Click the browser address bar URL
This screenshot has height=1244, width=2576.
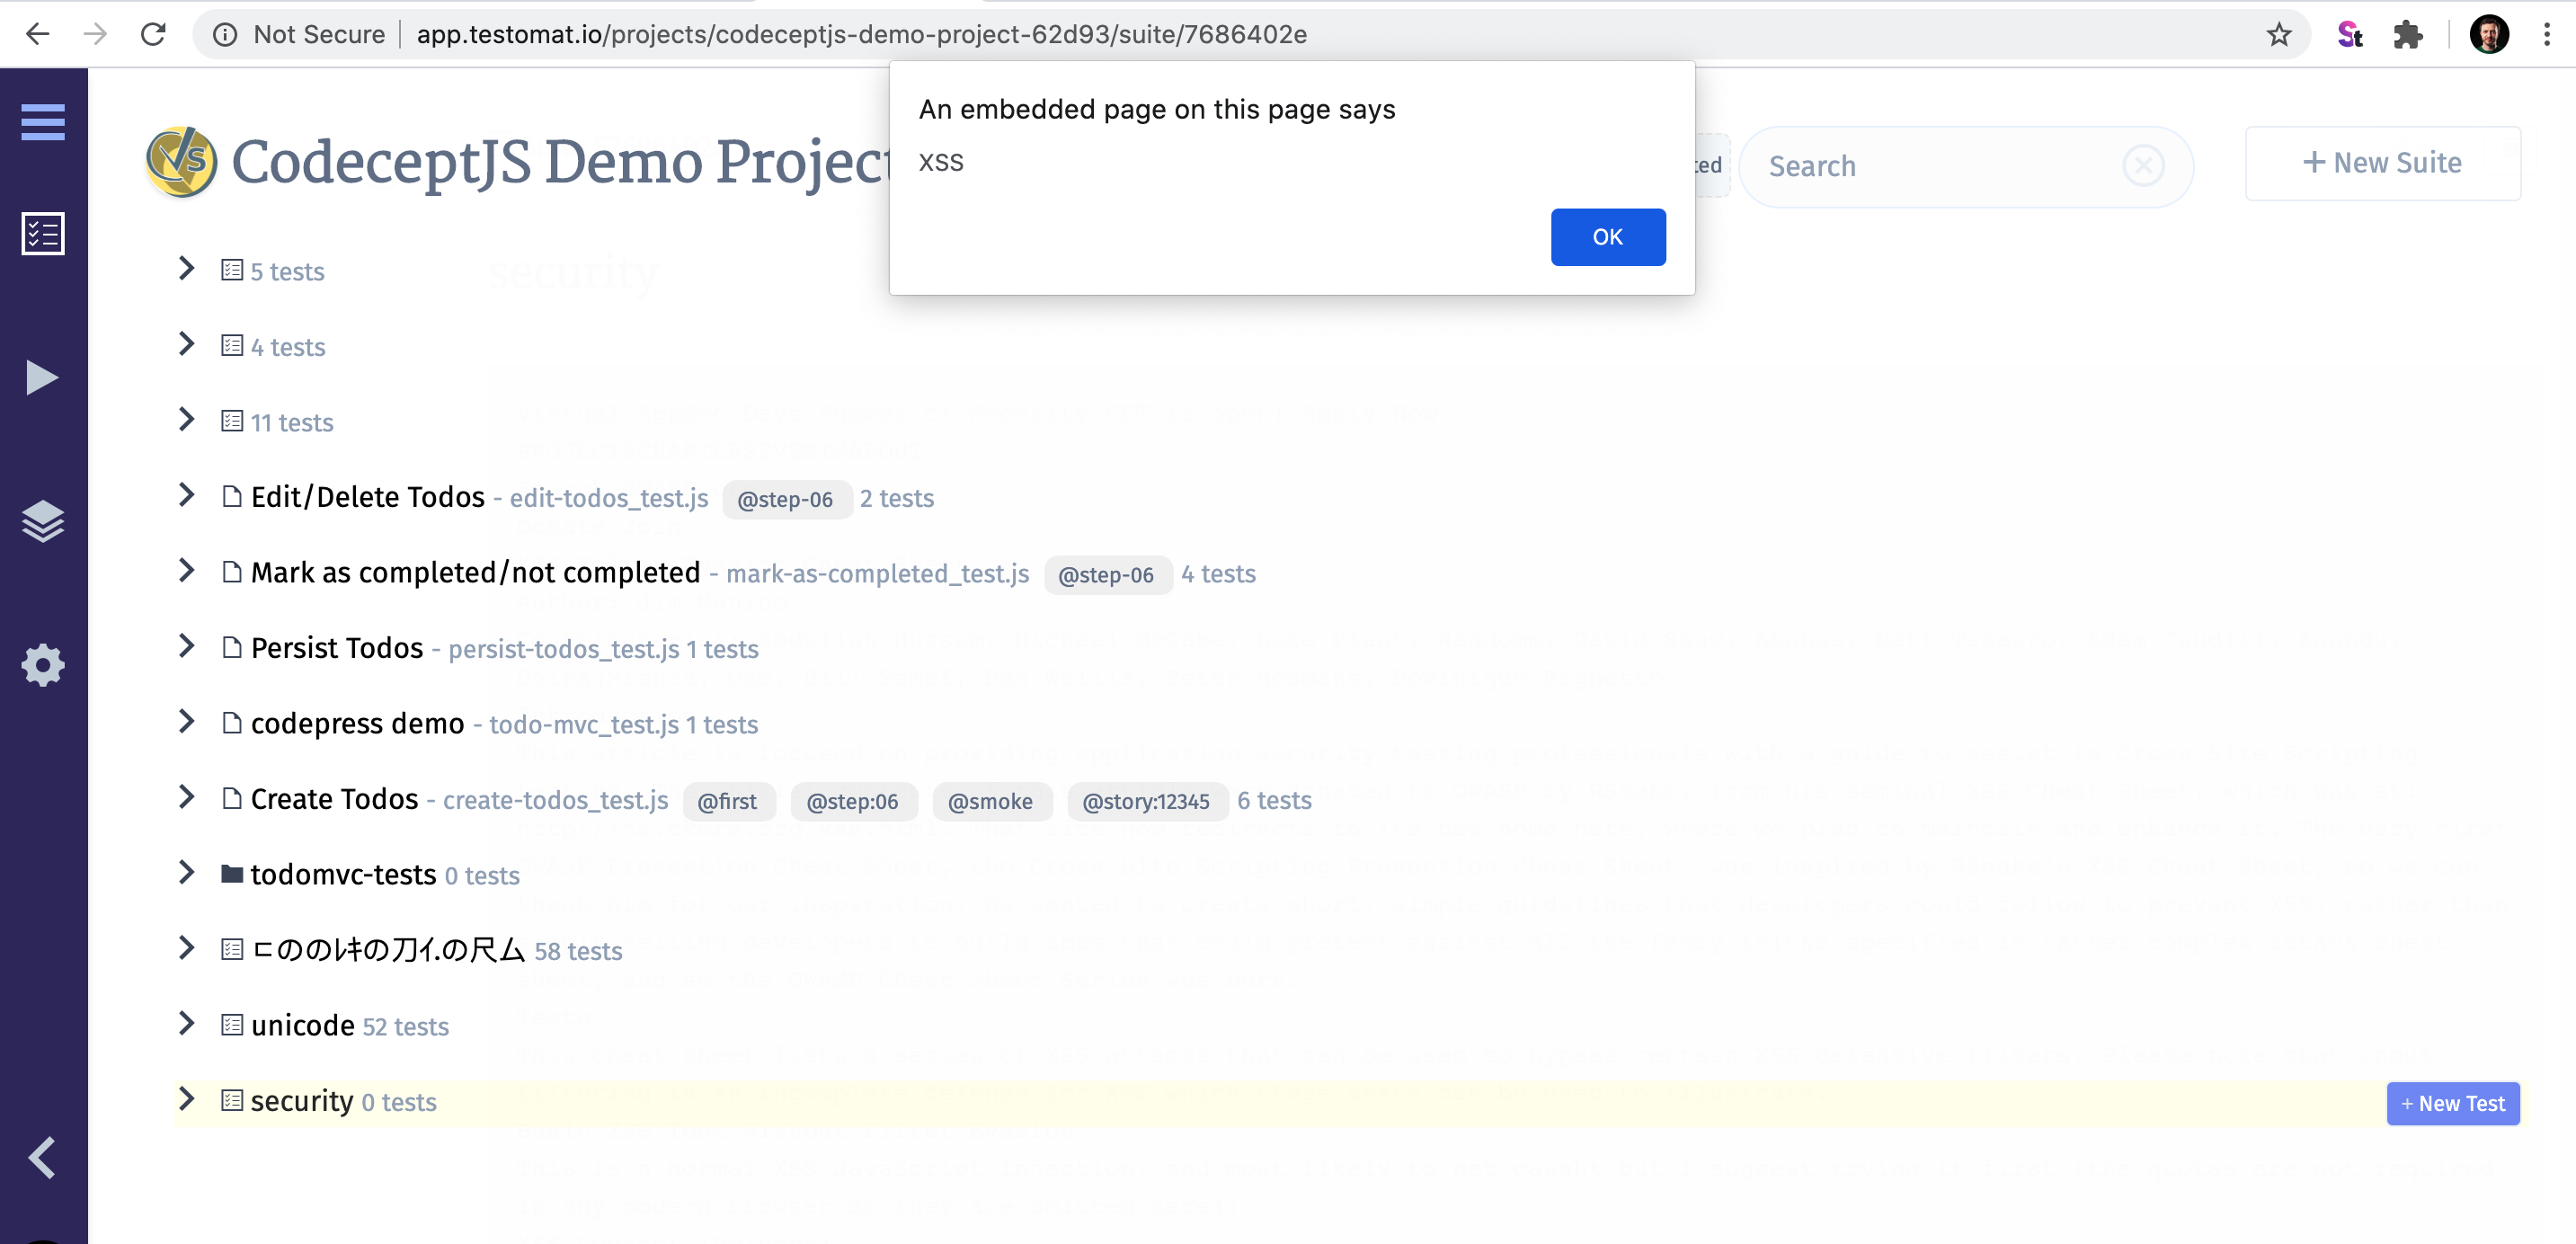pyautogui.click(x=861, y=34)
